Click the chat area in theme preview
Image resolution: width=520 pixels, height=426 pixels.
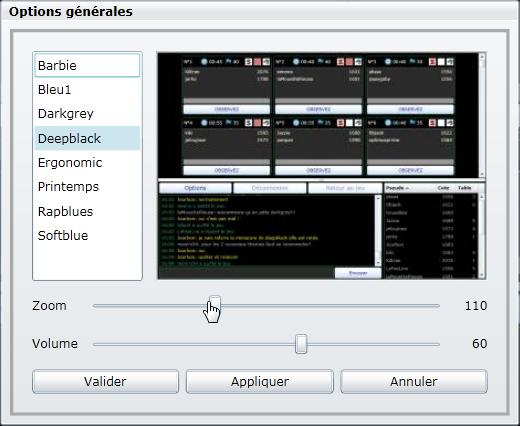267,231
